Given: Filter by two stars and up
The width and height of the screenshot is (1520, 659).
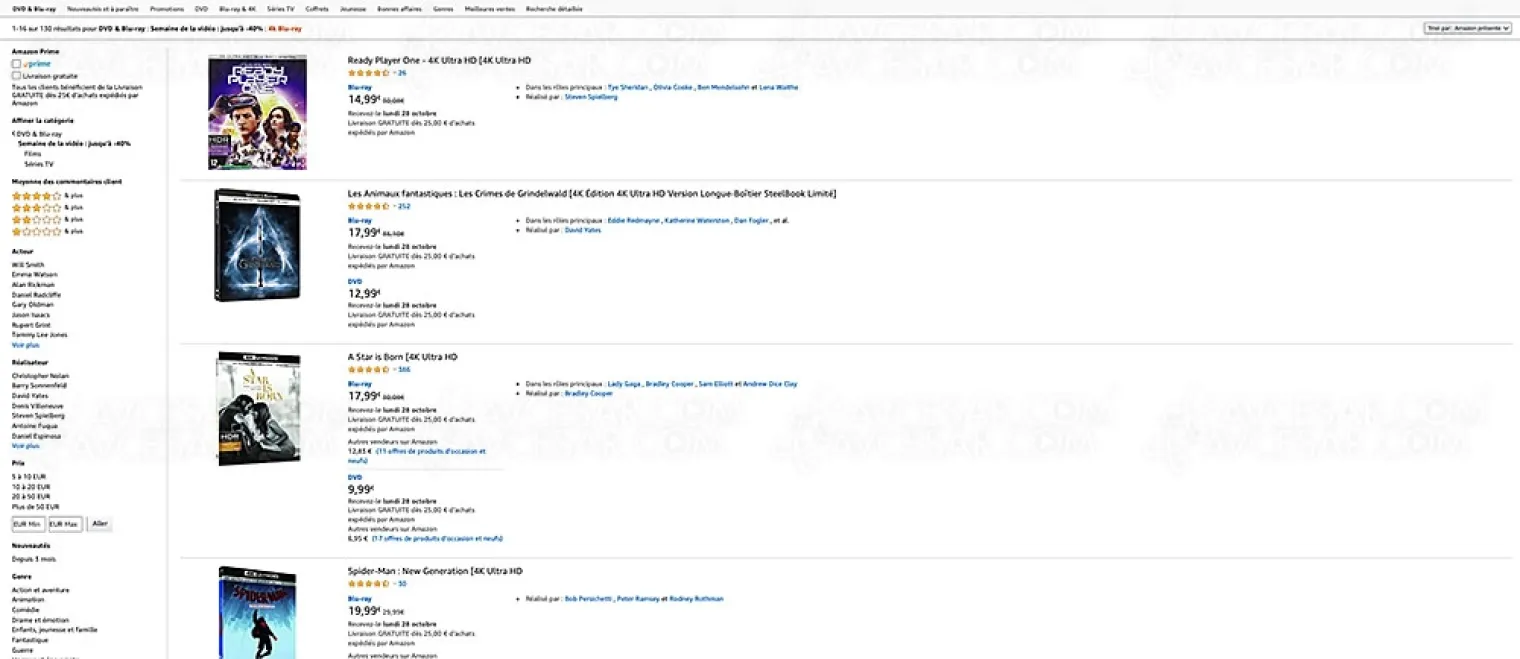Looking at the screenshot, I should (x=36, y=219).
